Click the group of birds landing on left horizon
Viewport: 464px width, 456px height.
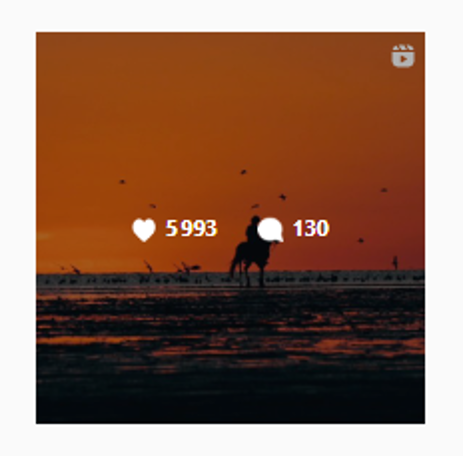(x=173, y=267)
